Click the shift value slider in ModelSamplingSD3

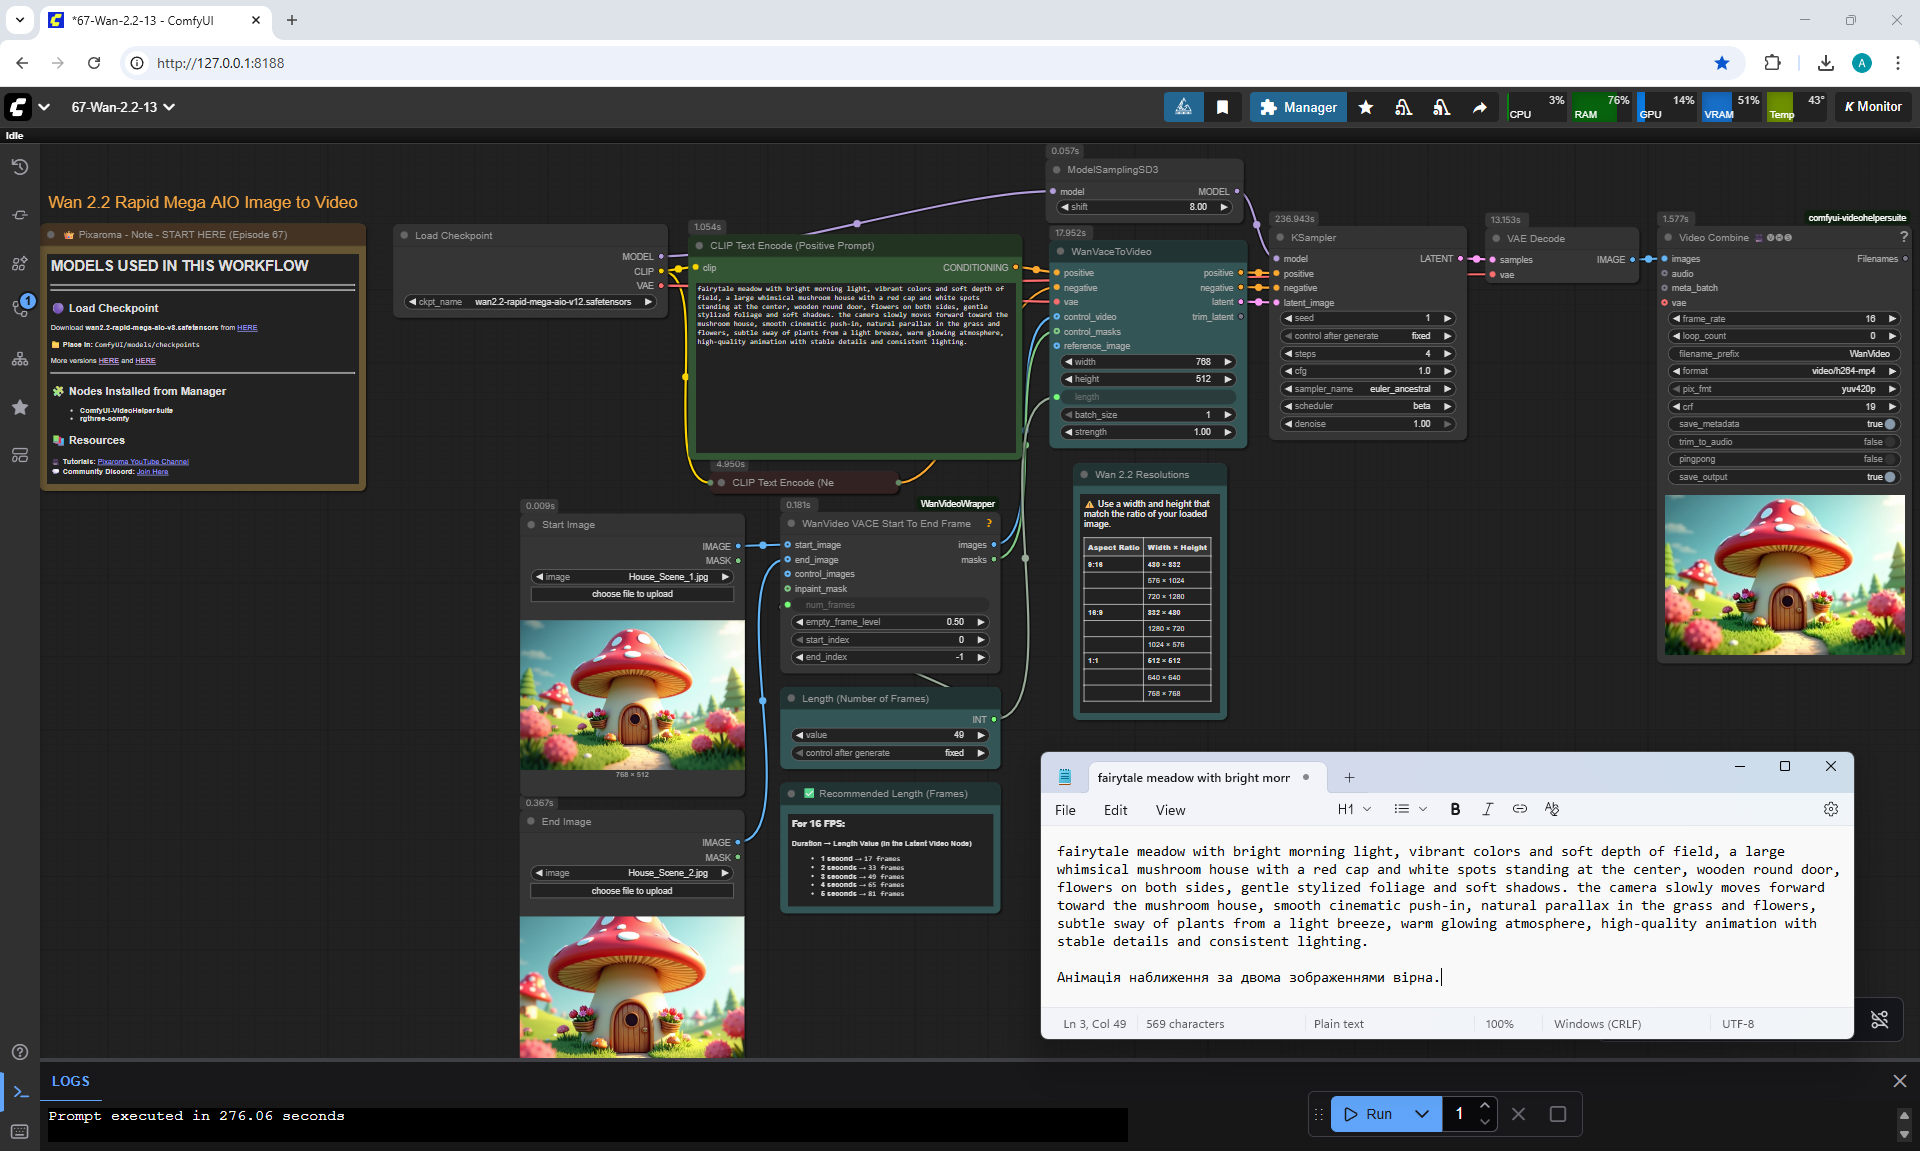click(1145, 207)
